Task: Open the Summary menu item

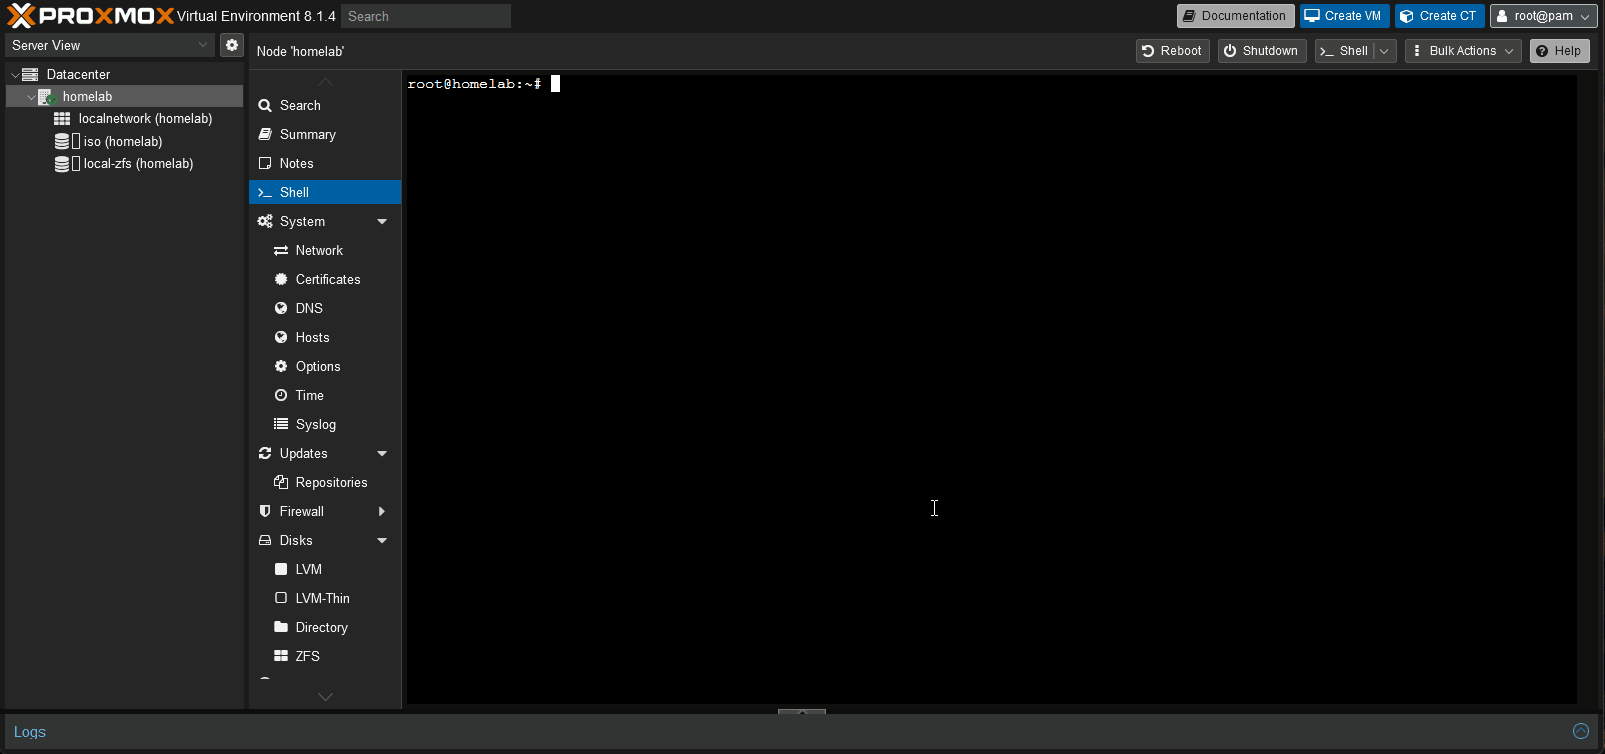Action: 307,134
